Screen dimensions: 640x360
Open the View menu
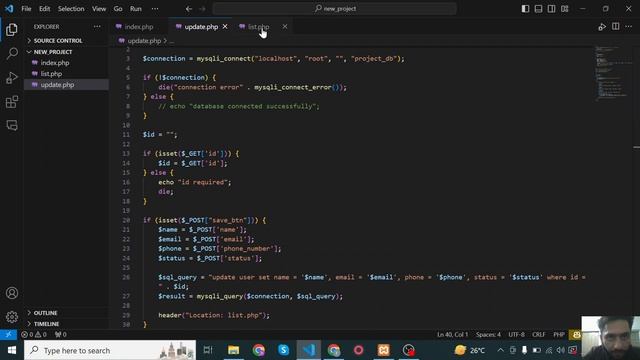[99, 9]
